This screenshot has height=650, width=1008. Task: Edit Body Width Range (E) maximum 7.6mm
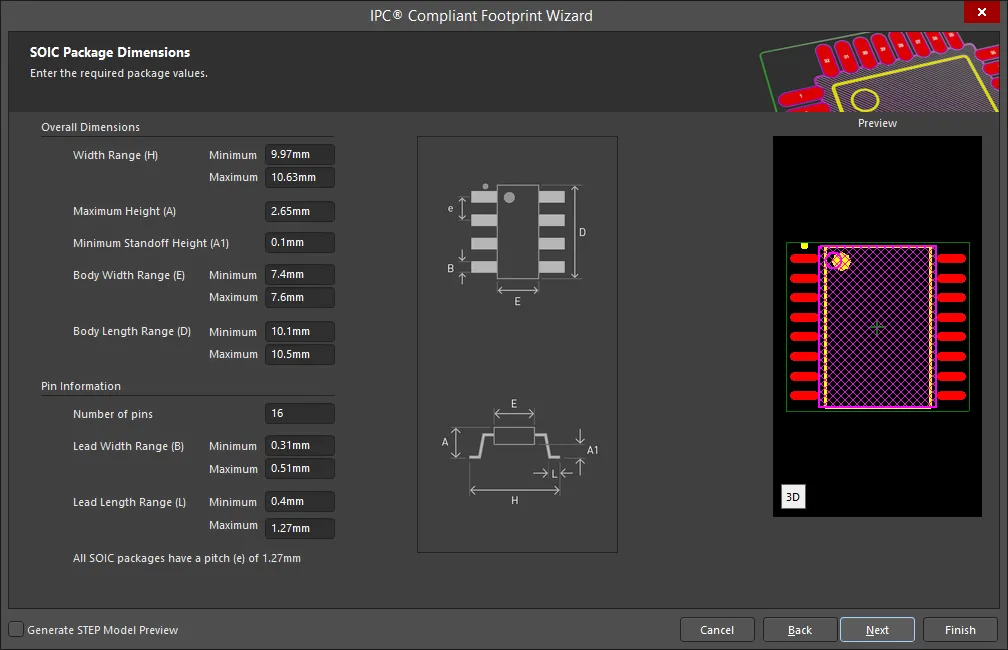click(300, 297)
